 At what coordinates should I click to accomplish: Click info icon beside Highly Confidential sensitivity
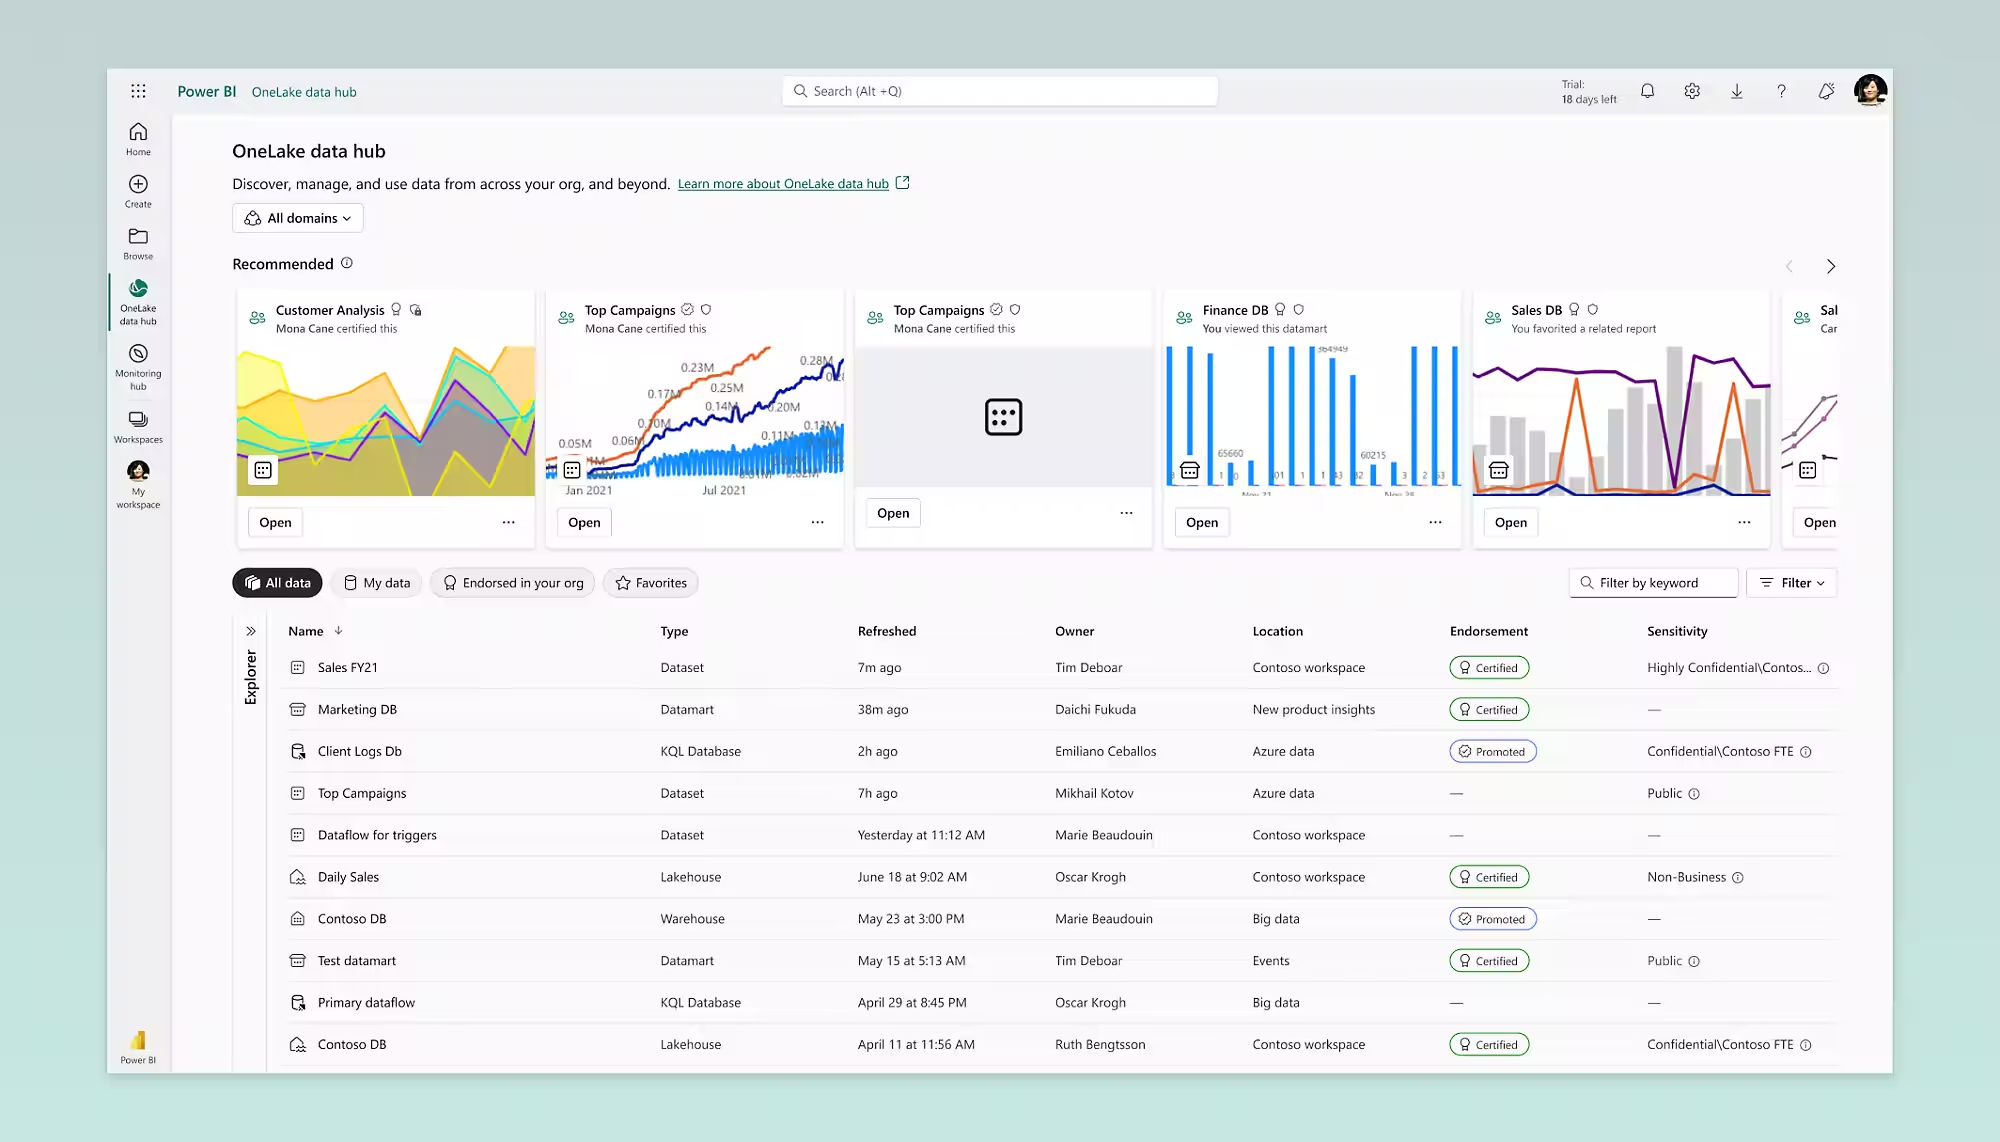pos(1823,668)
